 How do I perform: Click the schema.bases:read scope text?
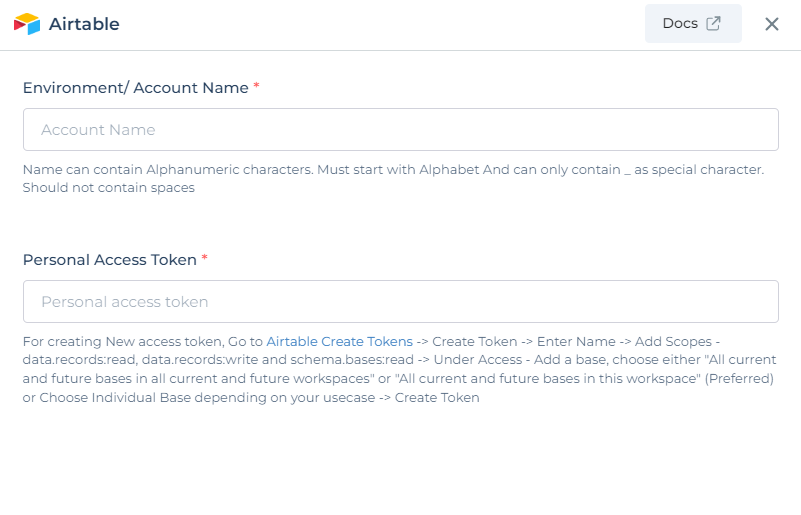click(352, 360)
